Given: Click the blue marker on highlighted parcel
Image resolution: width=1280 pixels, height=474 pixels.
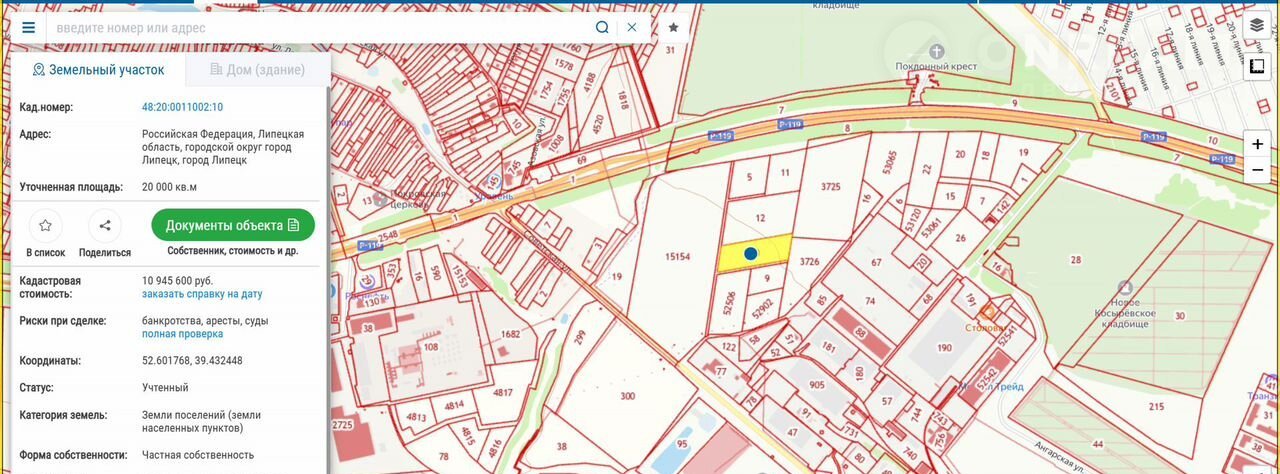Looking at the screenshot, I should click(750, 254).
